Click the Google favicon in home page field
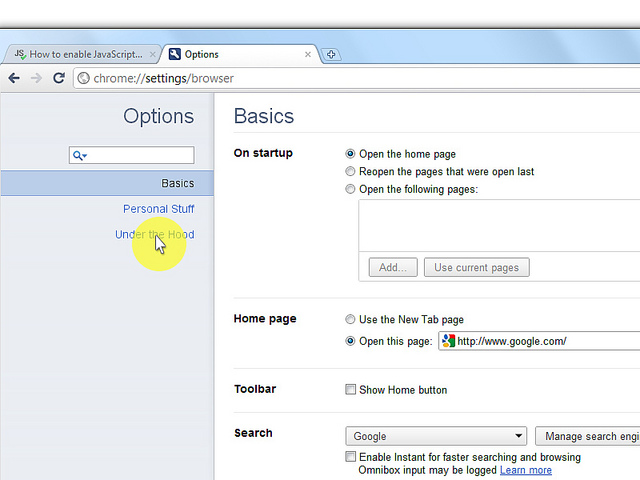The height and width of the screenshot is (480, 640). [448, 341]
